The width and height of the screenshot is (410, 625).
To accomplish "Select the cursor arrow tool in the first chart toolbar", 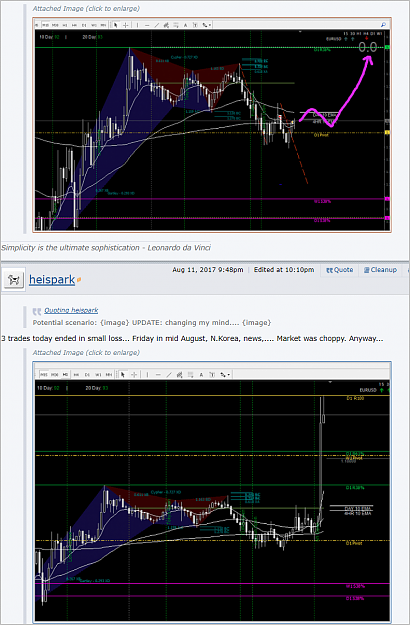I will (x=116, y=25).
